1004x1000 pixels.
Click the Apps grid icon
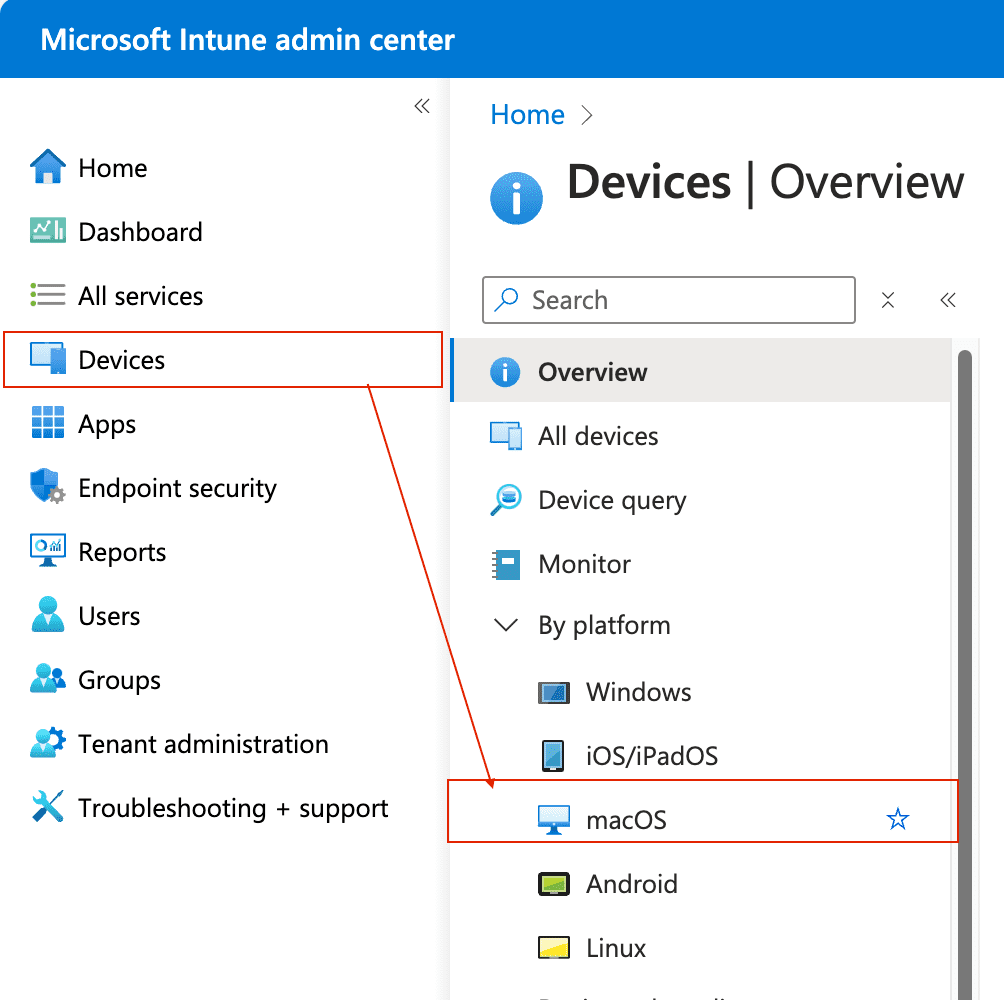click(x=47, y=423)
